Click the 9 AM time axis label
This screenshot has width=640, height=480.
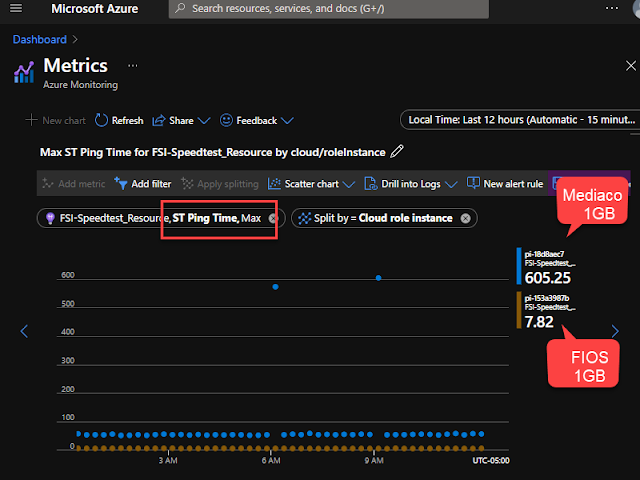[374, 460]
